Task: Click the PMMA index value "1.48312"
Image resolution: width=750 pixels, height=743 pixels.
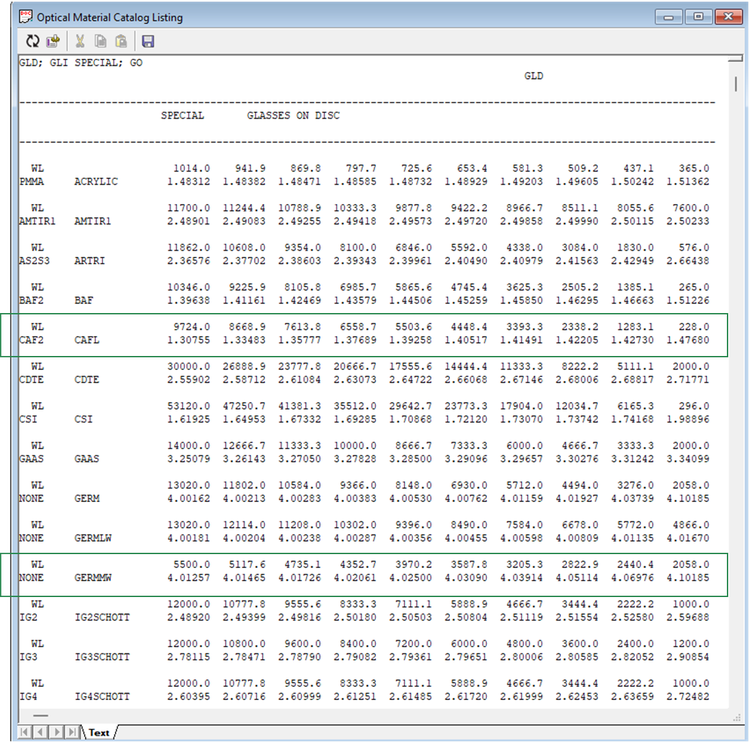Action: [x=188, y=182]
